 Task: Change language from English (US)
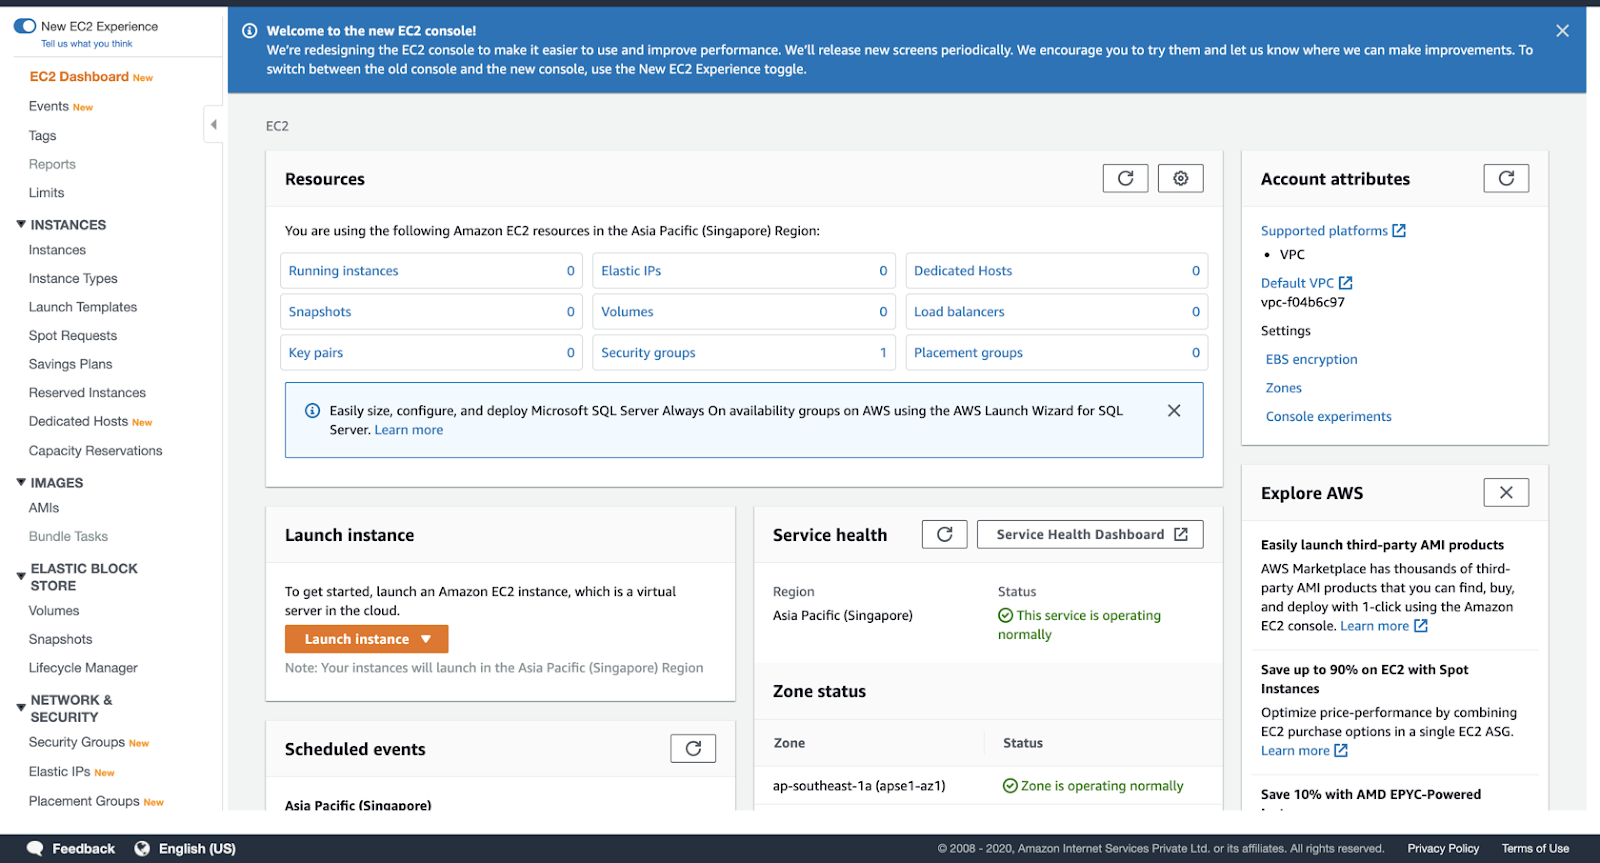(186, 848)
